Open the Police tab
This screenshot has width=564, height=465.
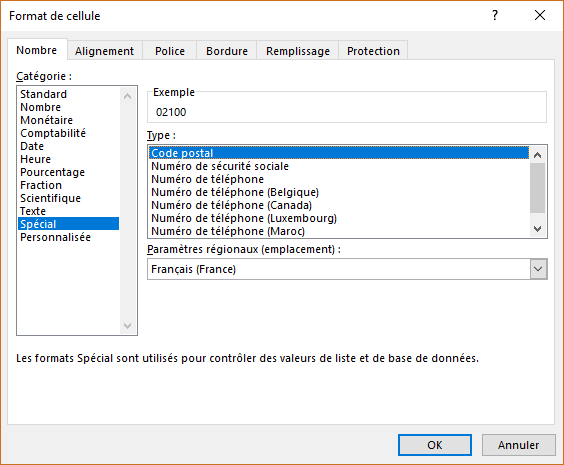170,51
